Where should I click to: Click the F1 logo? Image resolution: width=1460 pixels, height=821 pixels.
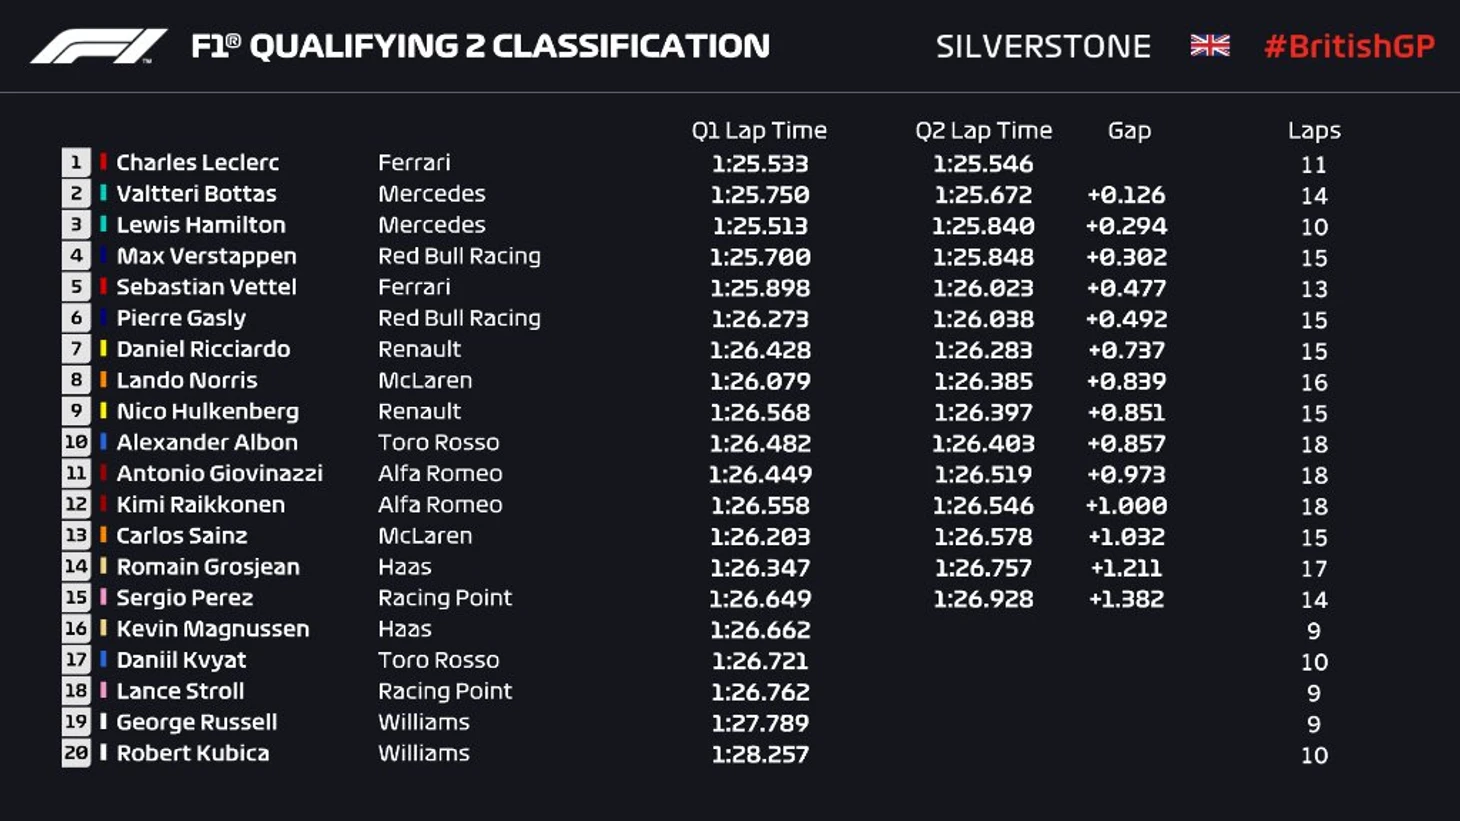tap(98, 46)
